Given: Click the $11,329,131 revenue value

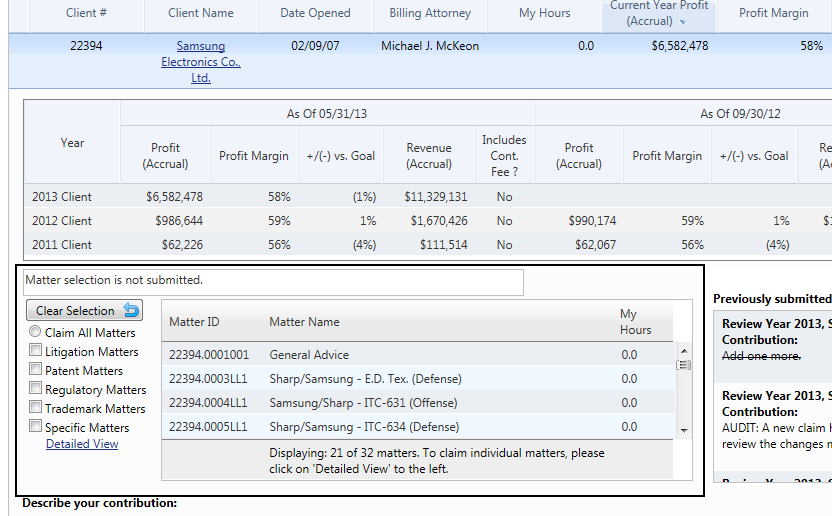Looking at the screenshot, I should tap(436, 197).
